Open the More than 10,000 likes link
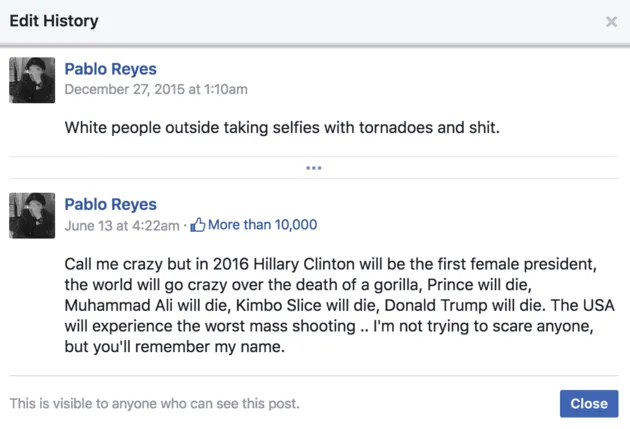Image resolution: width=630 pixels, height=429 pixels. 262,225
